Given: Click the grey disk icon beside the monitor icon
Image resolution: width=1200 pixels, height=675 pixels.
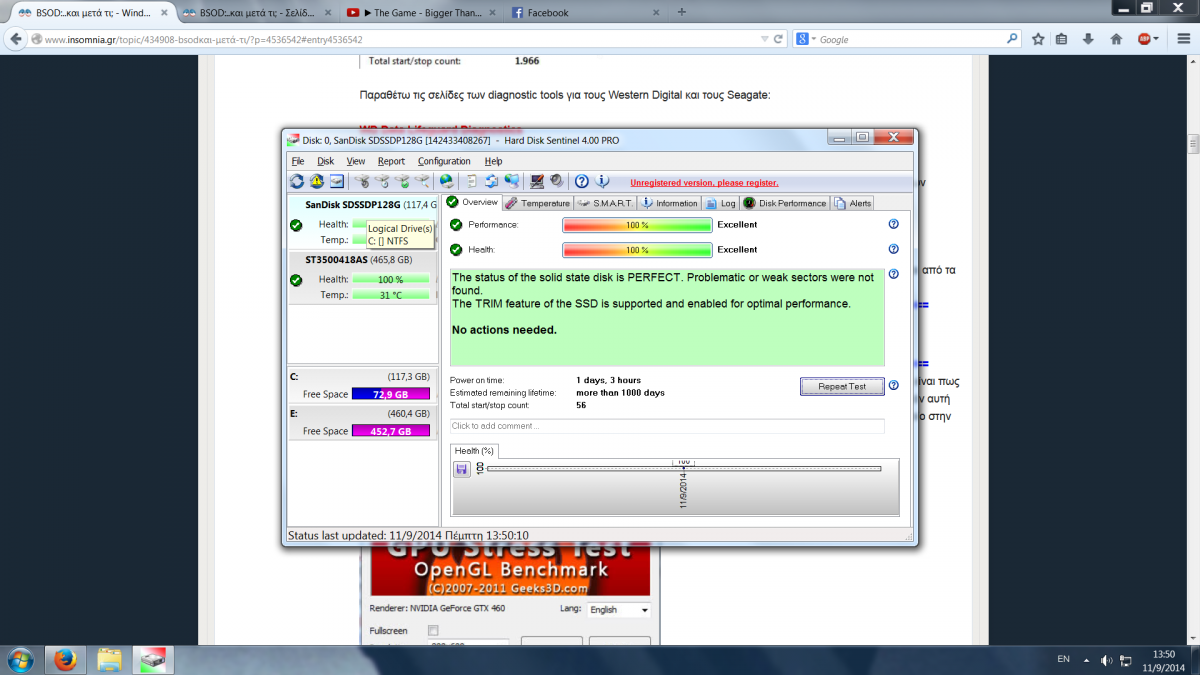Looking at the screenshot, I should pos(556,181).
